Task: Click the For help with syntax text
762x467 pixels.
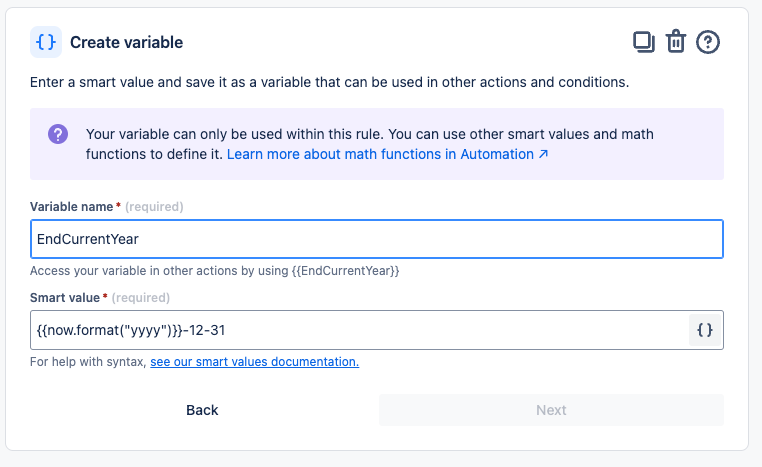Action: (88, 361)
